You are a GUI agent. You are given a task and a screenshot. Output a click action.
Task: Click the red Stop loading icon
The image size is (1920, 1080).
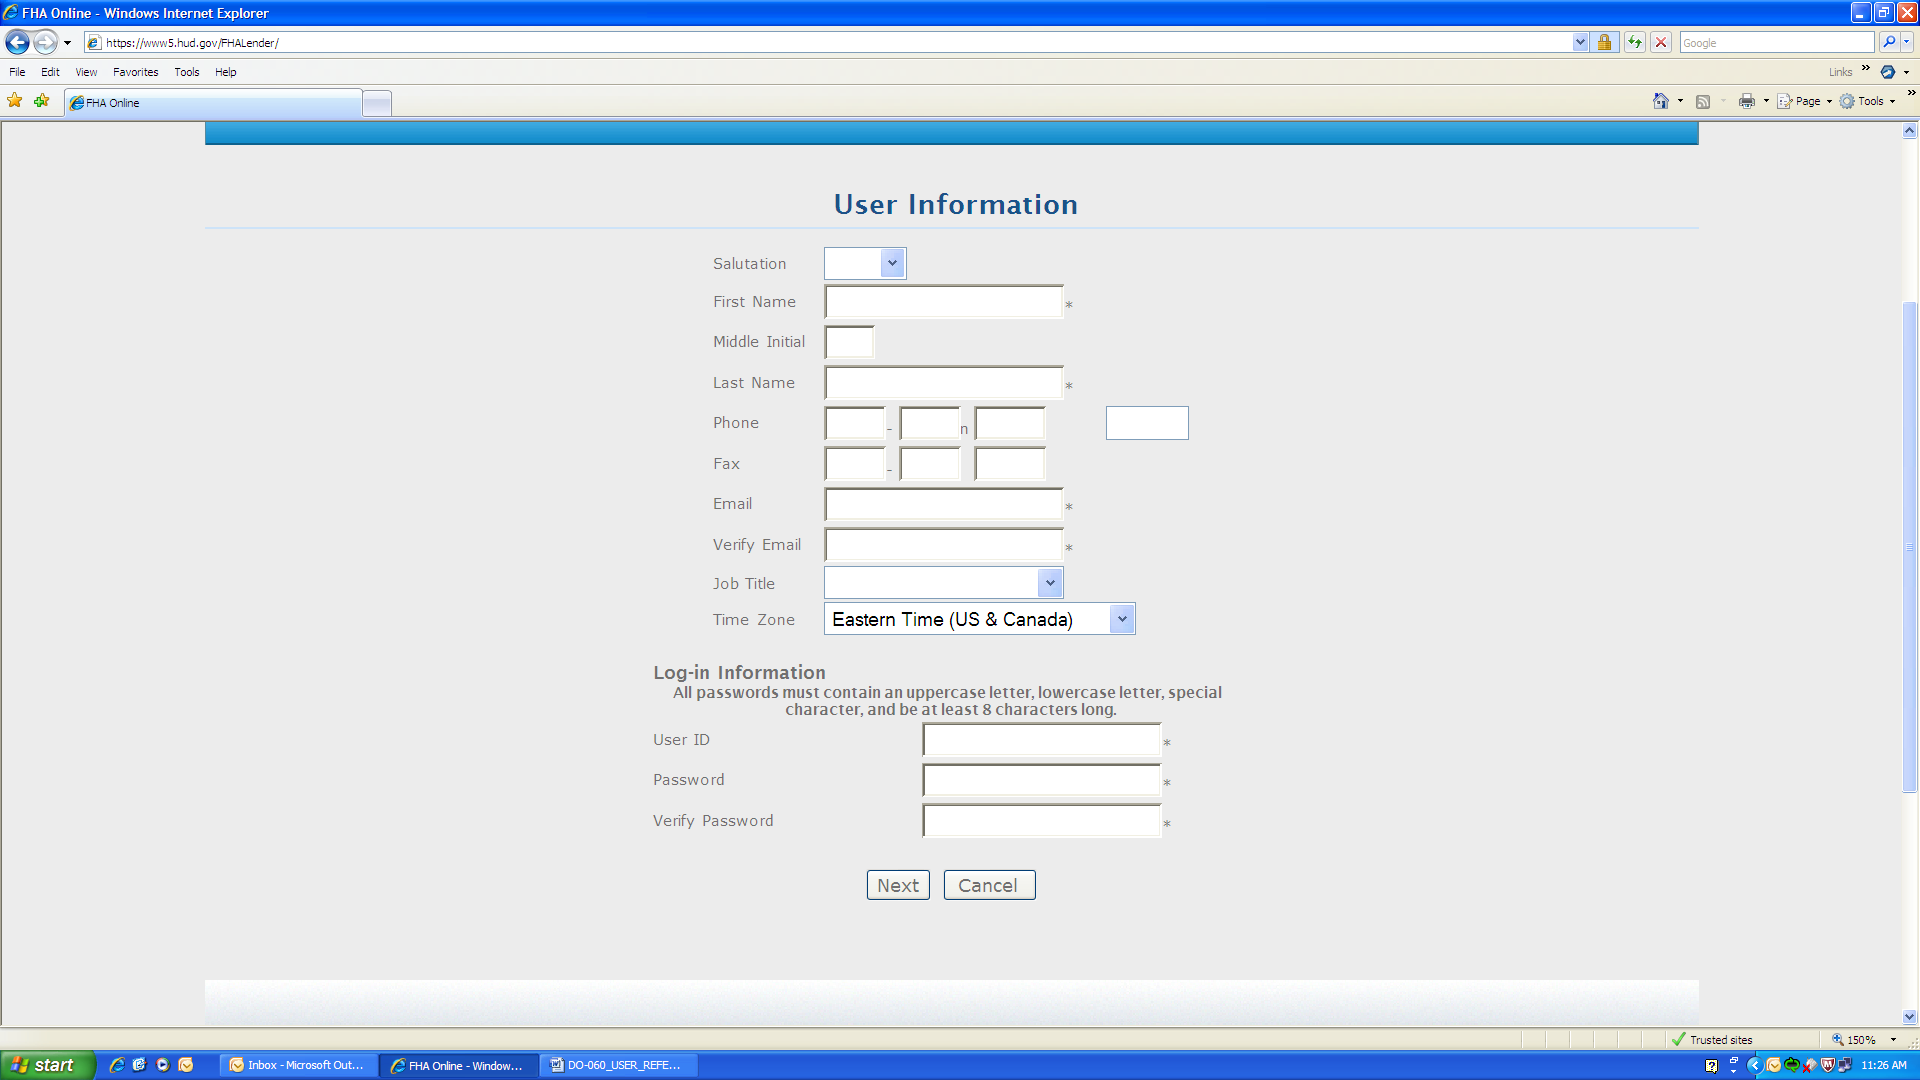pos(1661,42)
